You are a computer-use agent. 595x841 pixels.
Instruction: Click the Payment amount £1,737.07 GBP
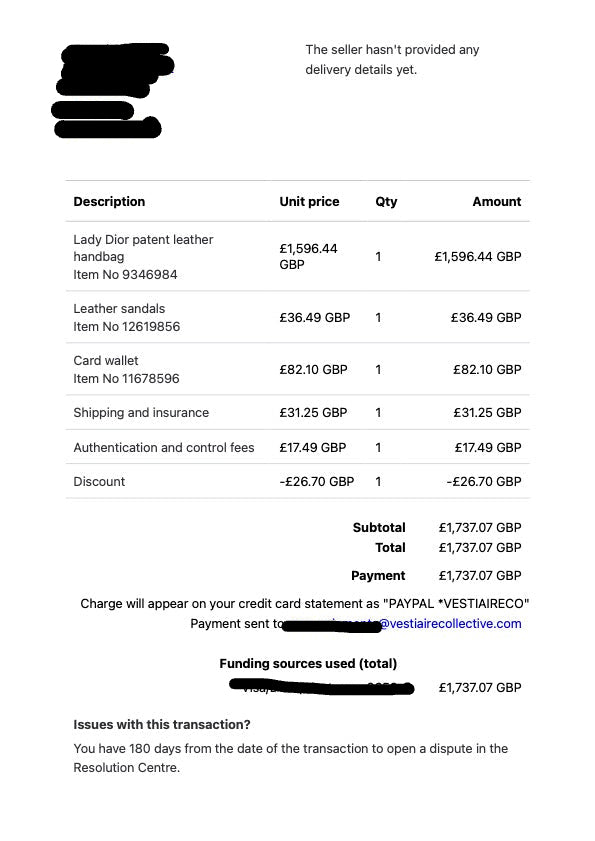(x=480, y=576)
